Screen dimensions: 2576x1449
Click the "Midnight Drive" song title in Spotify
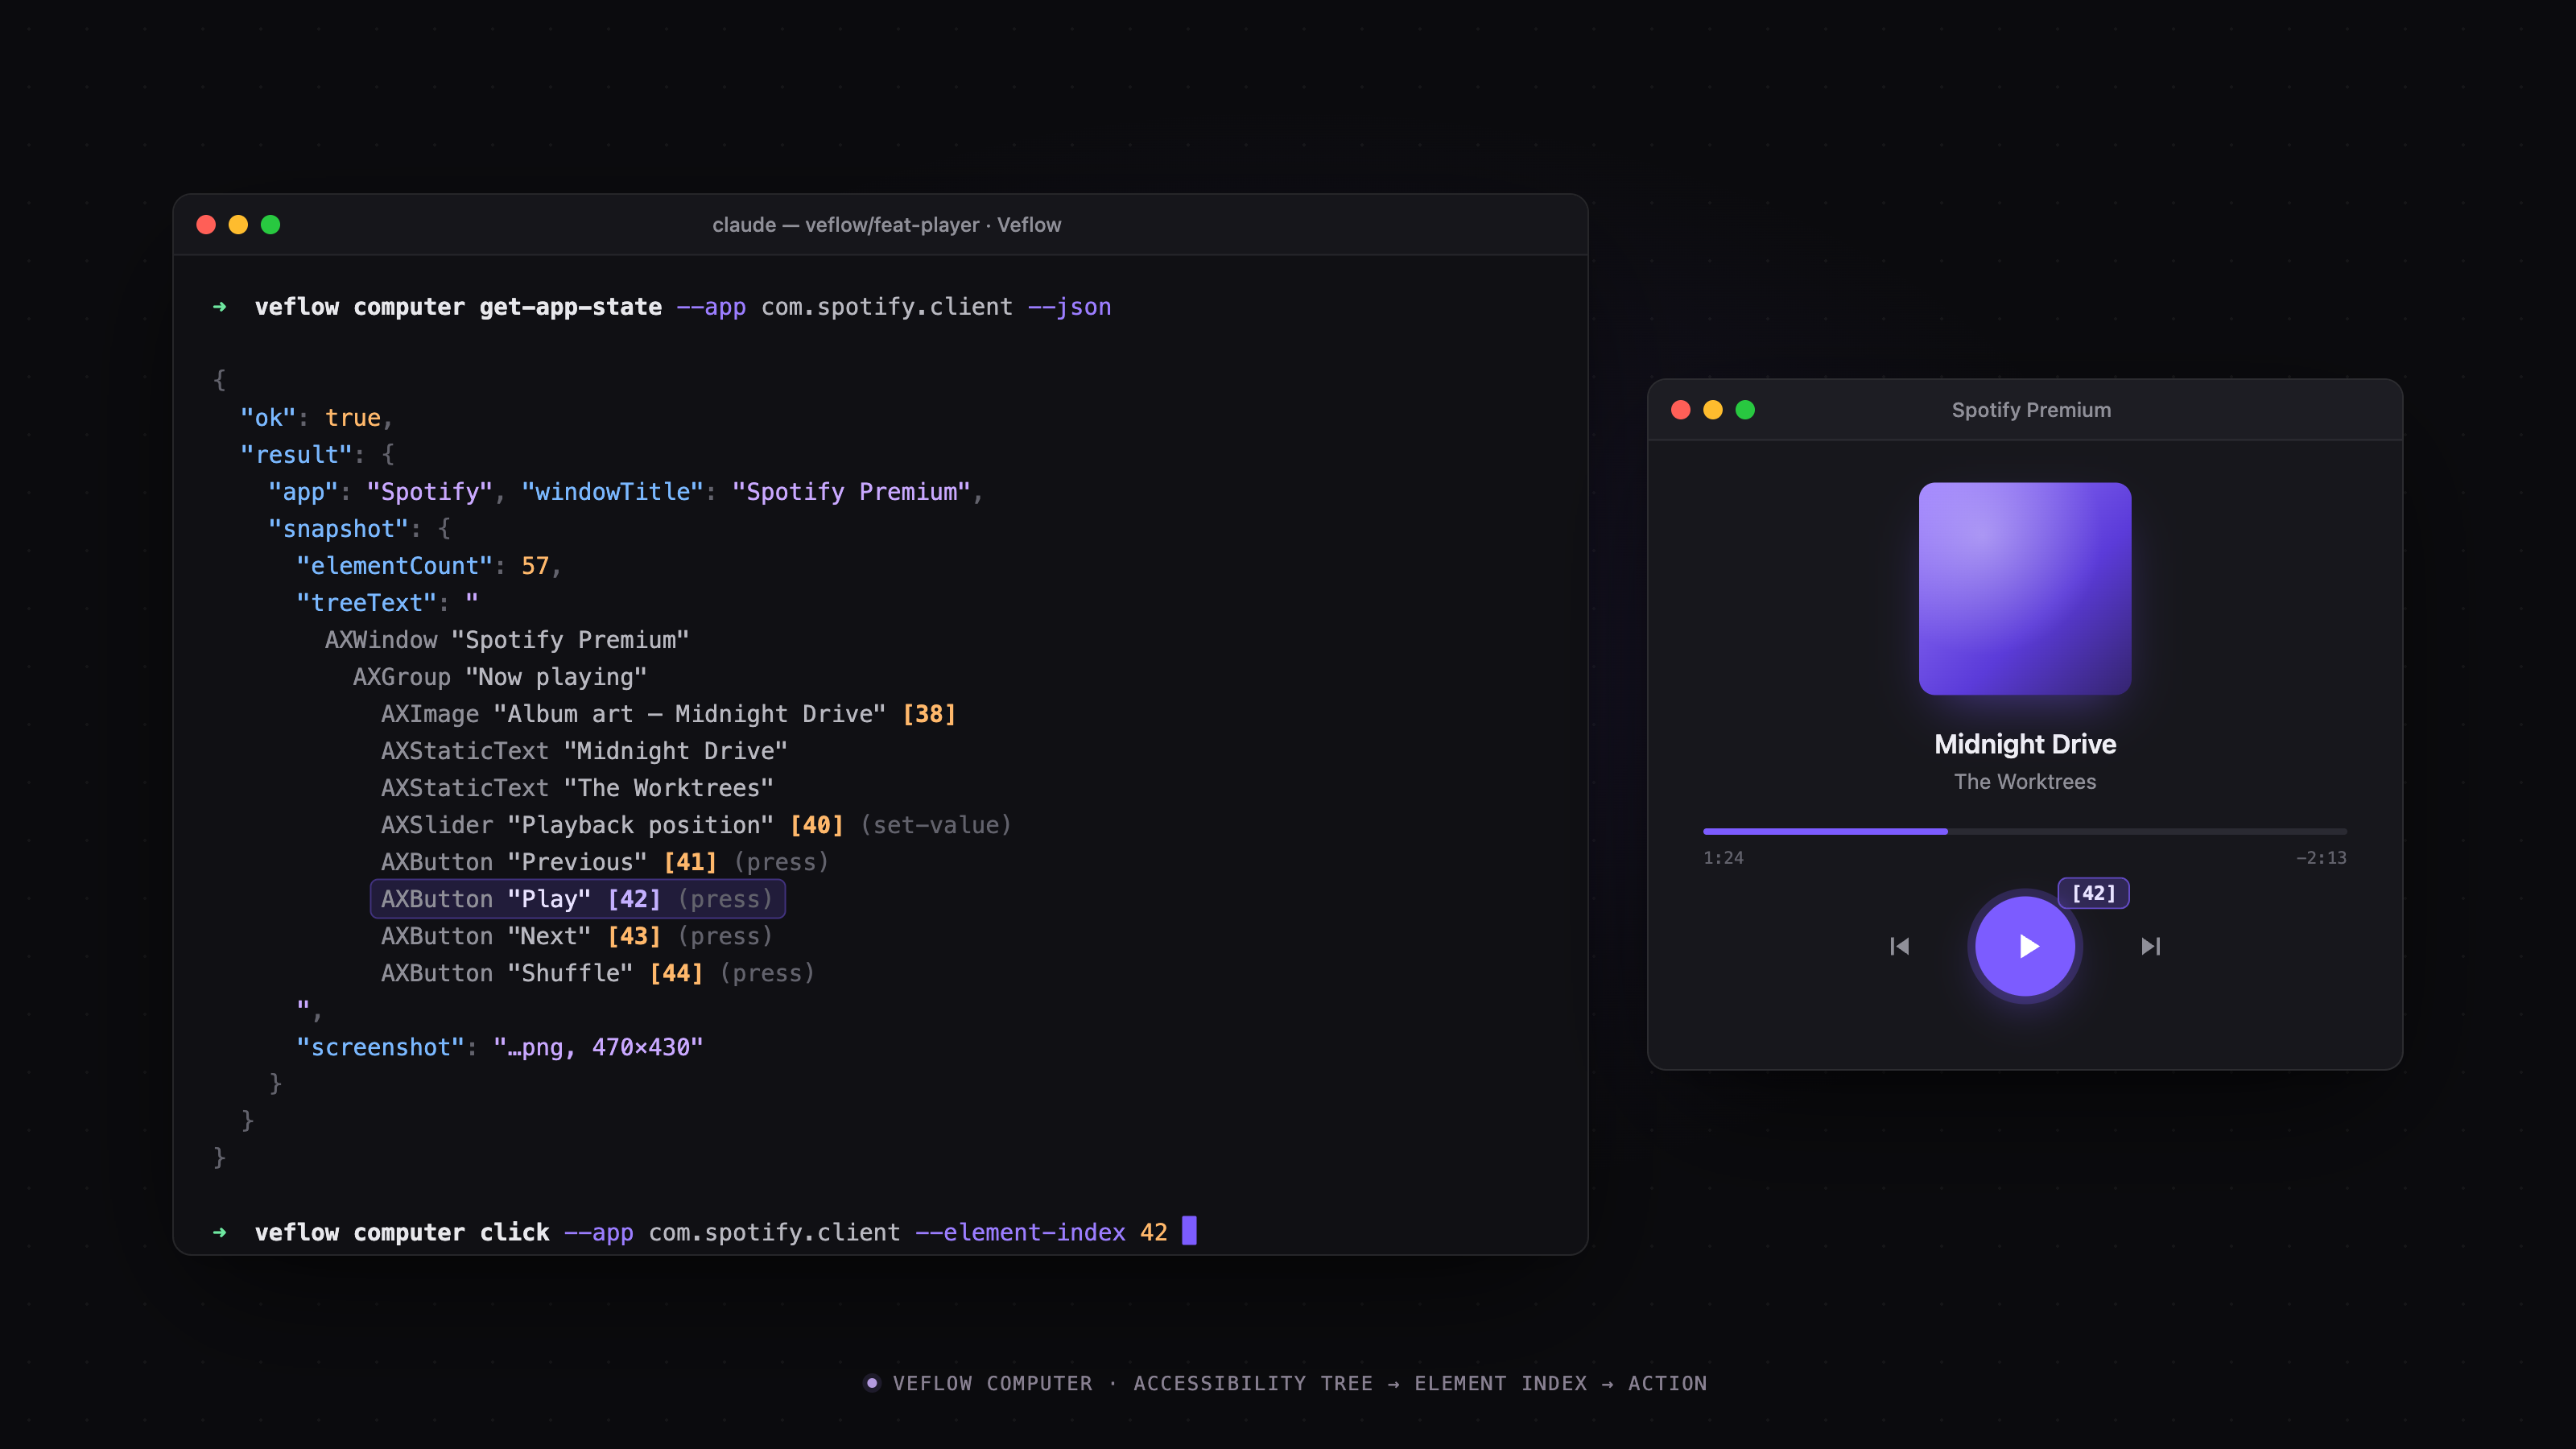(2025, 744)
